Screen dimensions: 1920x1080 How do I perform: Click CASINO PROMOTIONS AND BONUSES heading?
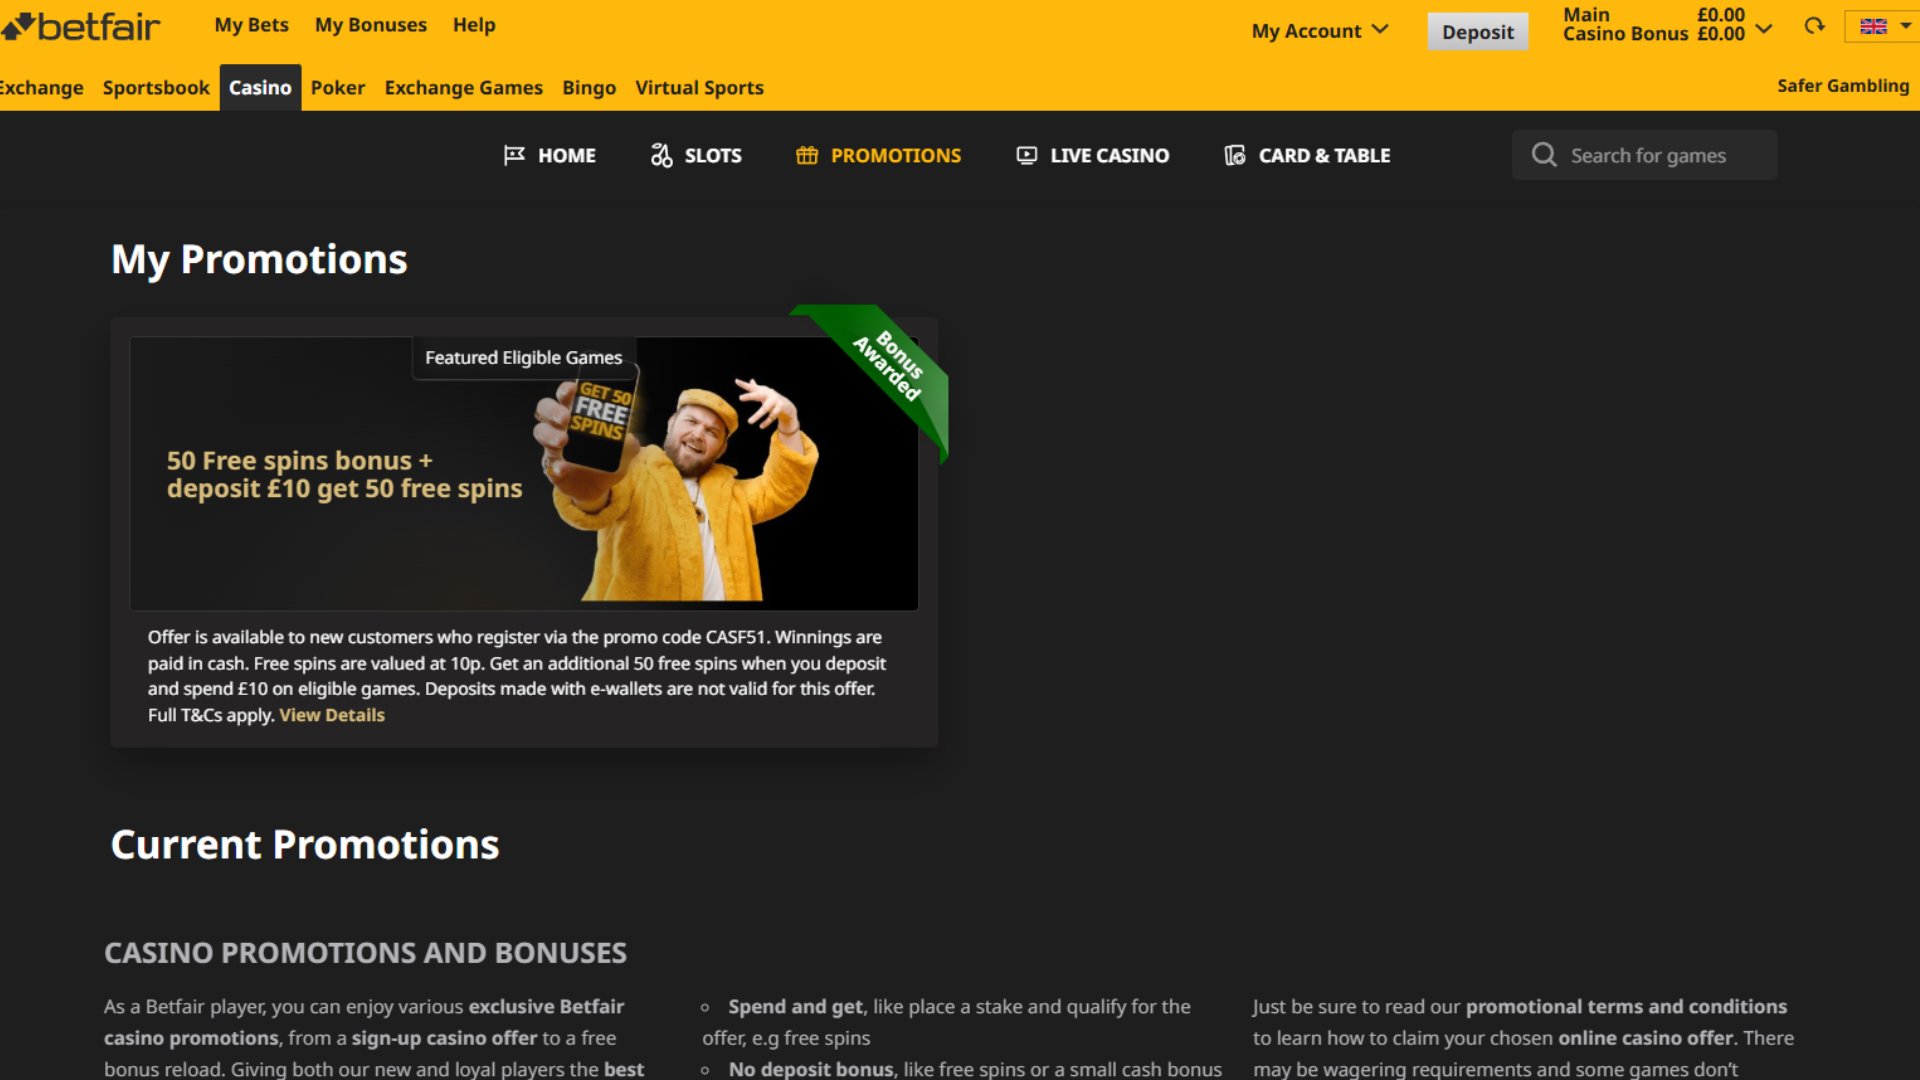pos(365,953)
